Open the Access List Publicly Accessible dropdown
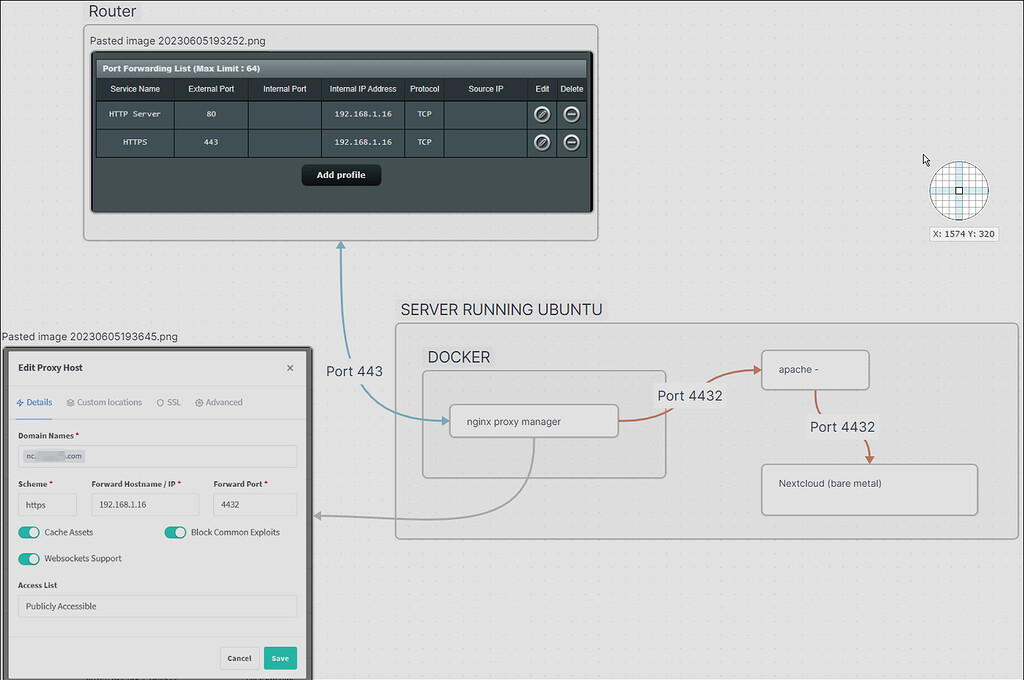 point(157,606)
